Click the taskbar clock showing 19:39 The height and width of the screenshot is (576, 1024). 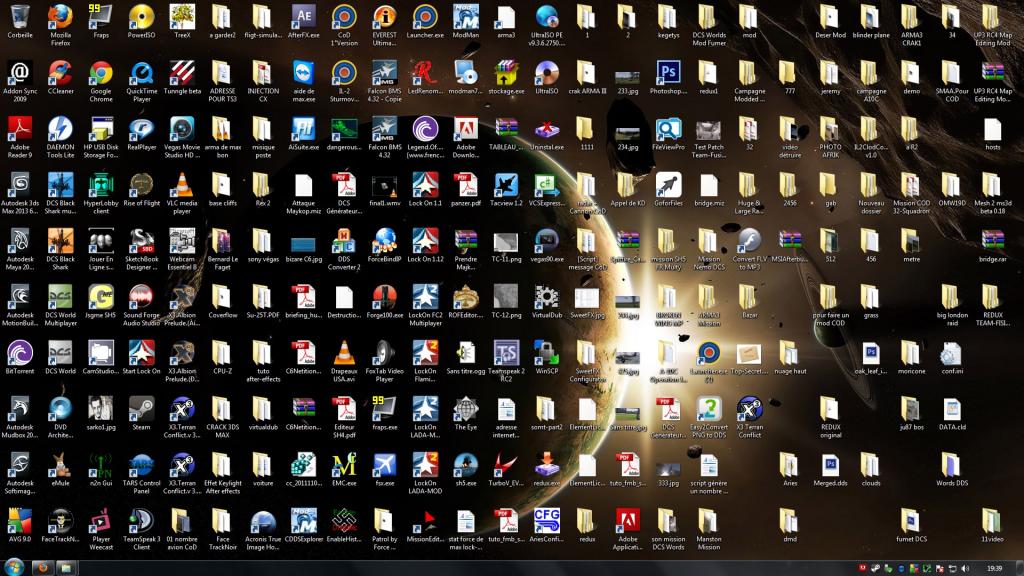(994, 567)
